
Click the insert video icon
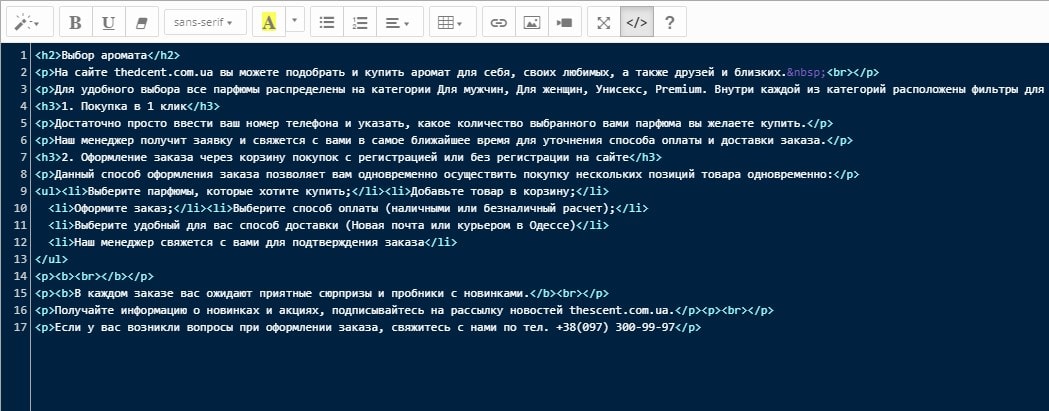[x=564, y=22]
